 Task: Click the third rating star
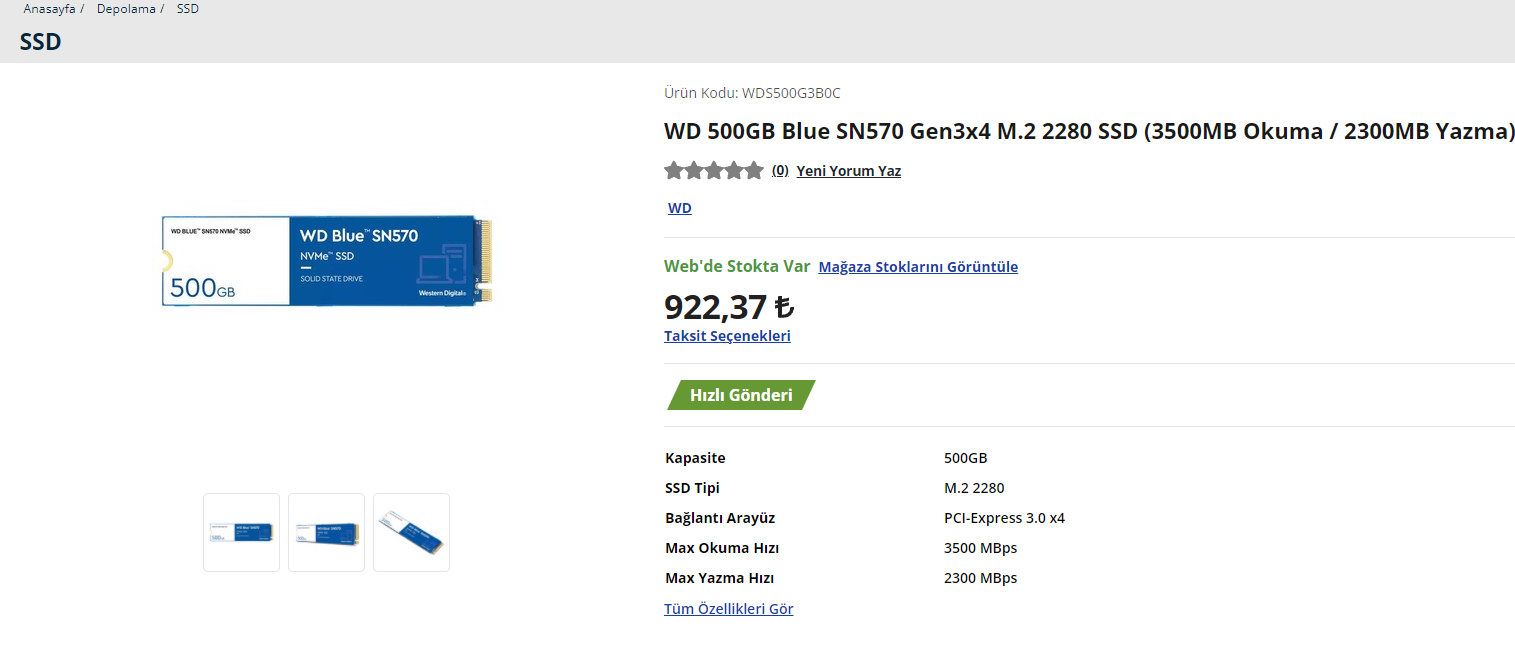click(x=714, y=171)
